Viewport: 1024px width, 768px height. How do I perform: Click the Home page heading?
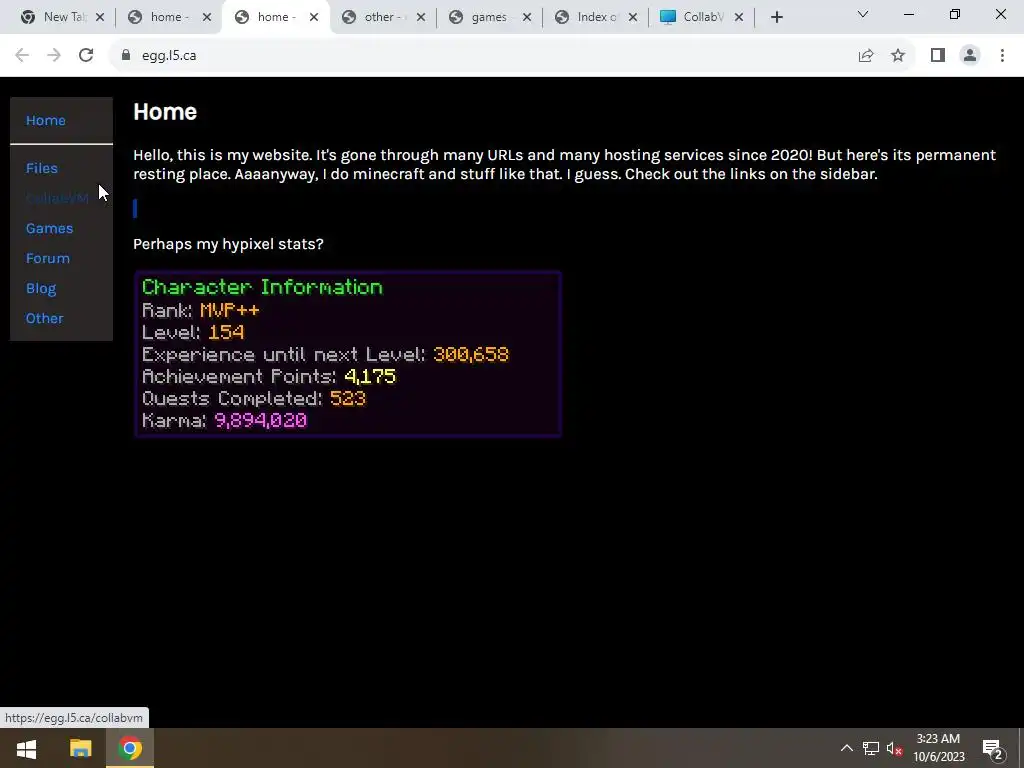165,112
